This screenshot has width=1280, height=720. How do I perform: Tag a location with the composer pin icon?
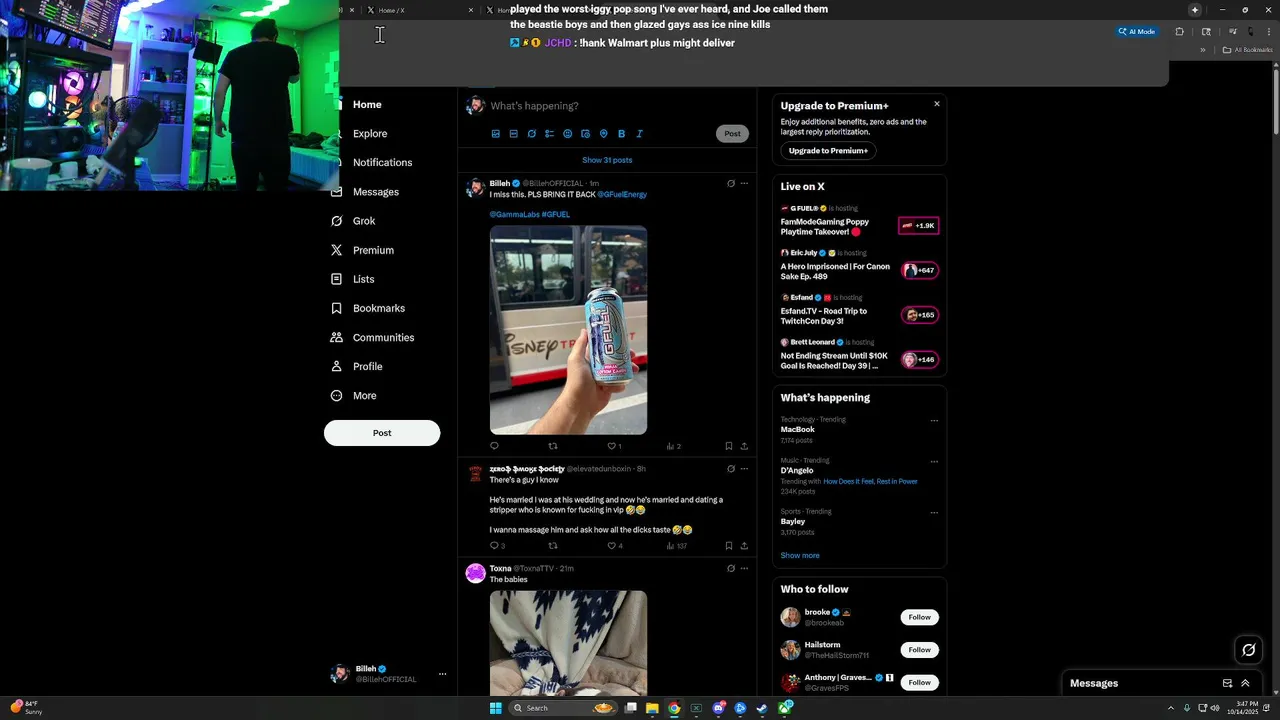[x=604, y=134]
